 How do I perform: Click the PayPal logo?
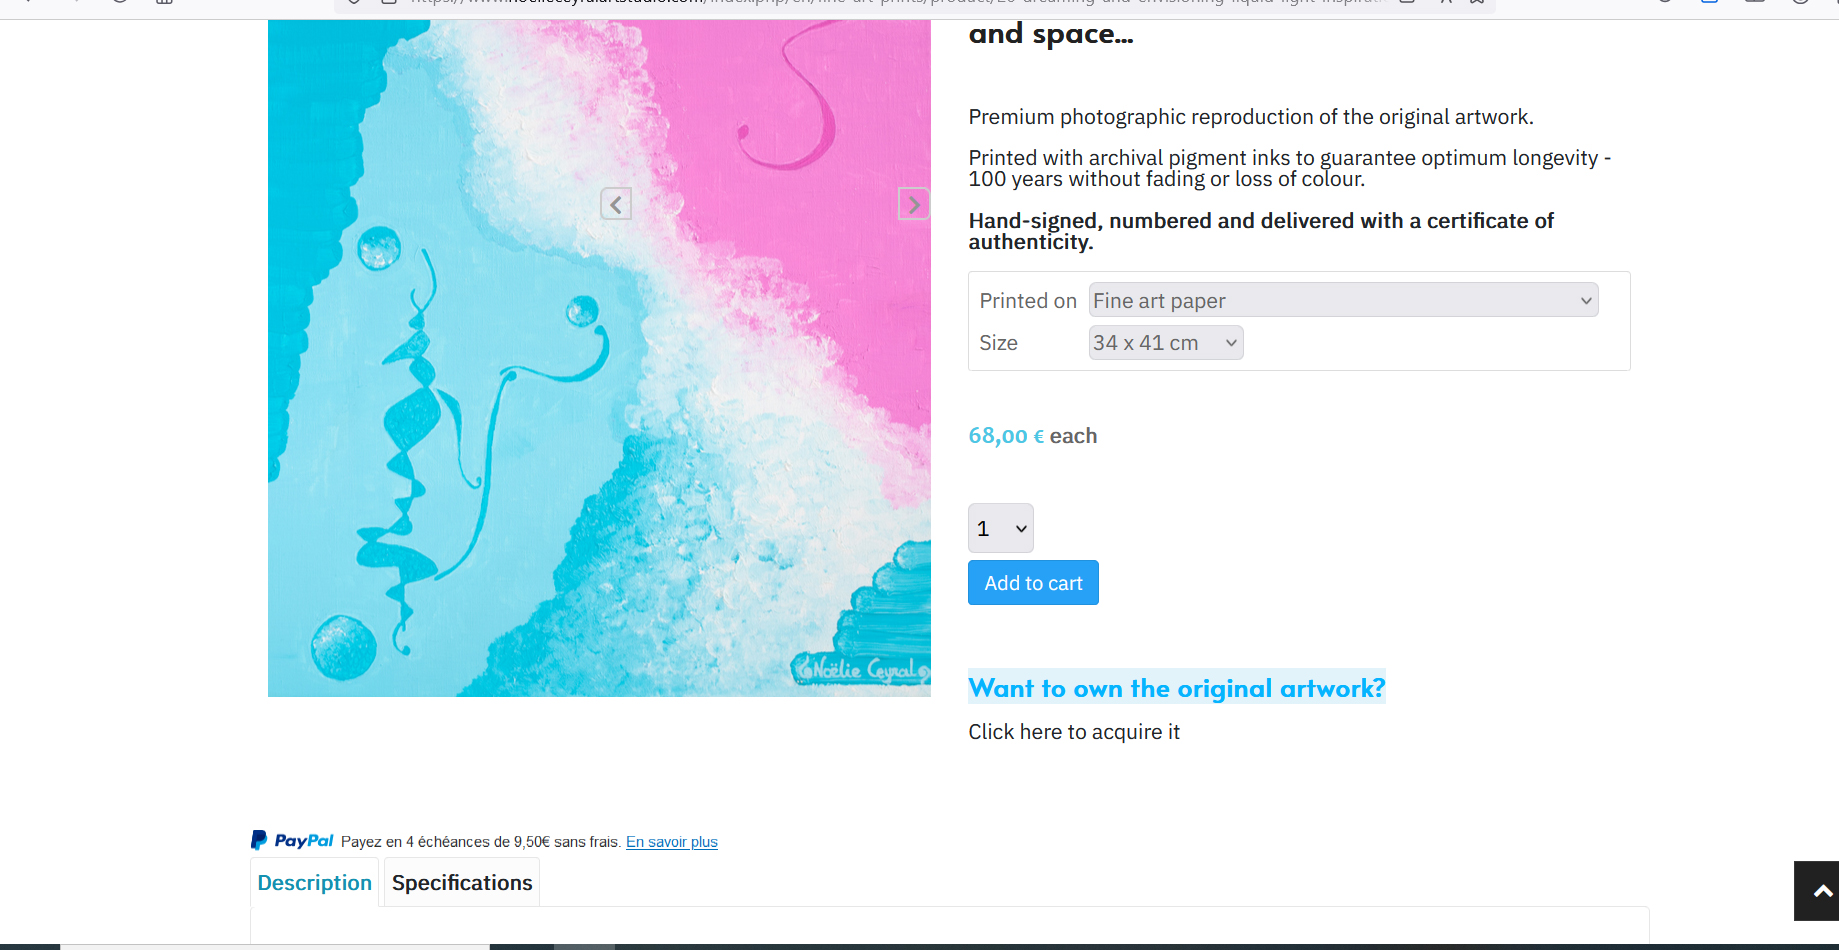point(292,841)
